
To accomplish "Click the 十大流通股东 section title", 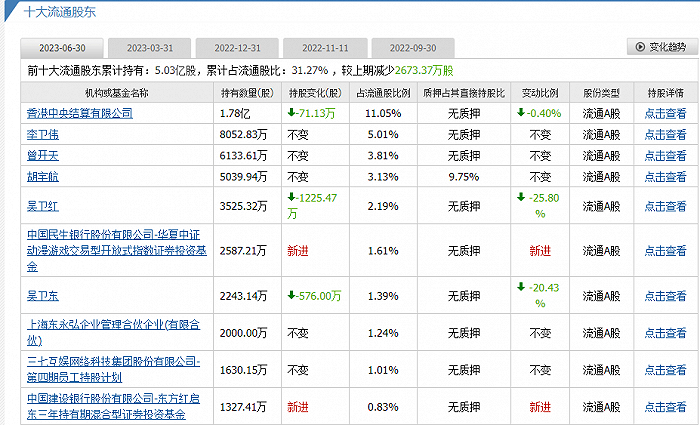I will point(60,12).
